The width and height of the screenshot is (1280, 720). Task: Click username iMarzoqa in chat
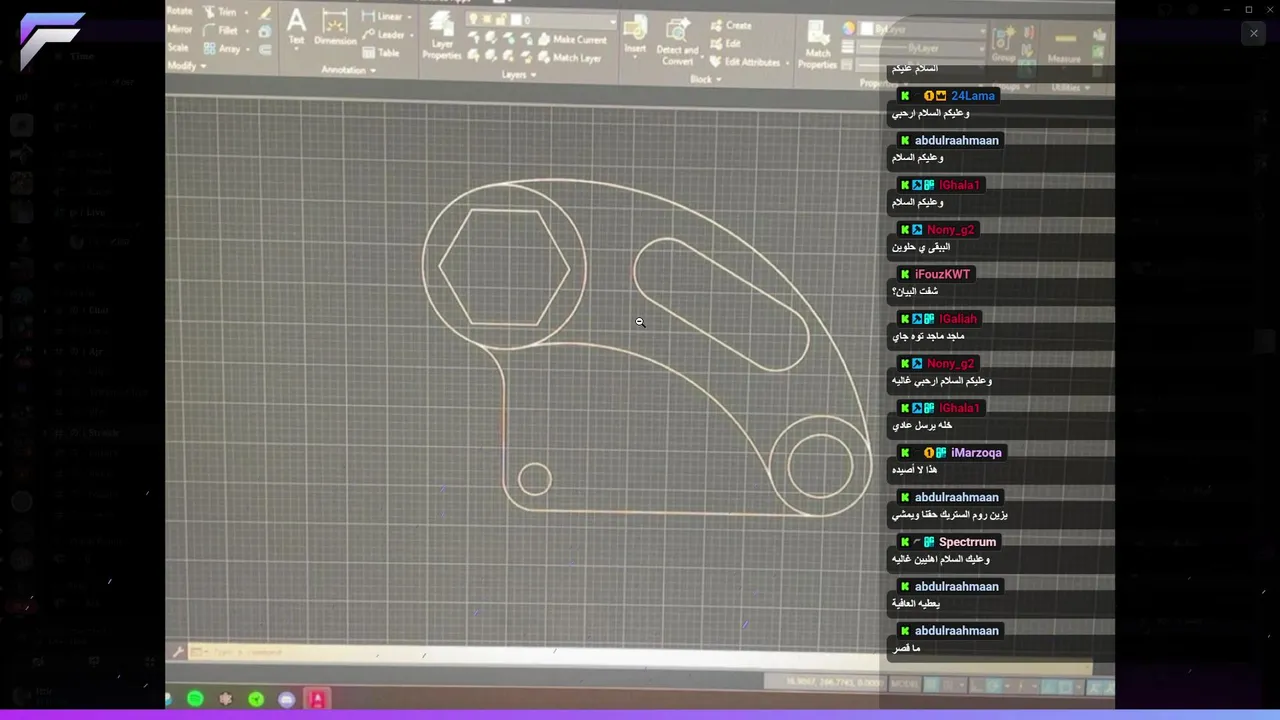click(x=976, y=453)
